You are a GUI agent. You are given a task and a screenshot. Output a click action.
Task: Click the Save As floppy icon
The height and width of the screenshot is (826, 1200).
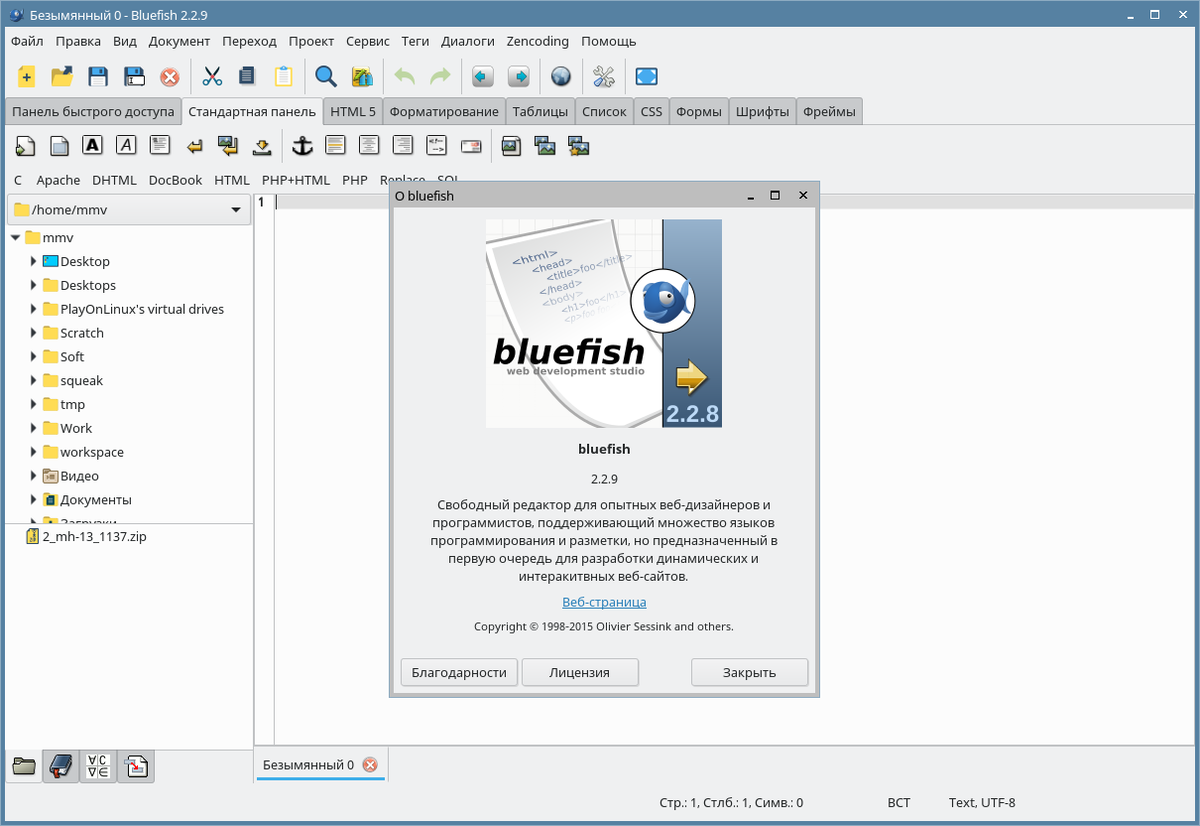point(134,76)
